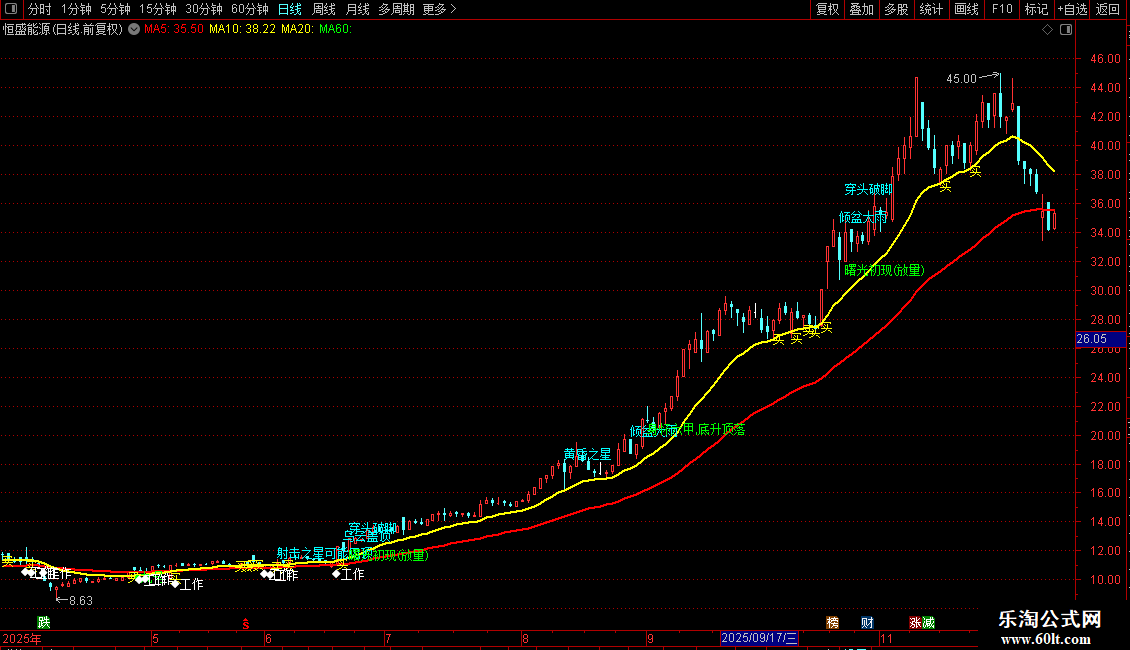Click the 叠加 overlay button
The height and width of the screenshot is (650, 1130).
[x=861, y=9]
